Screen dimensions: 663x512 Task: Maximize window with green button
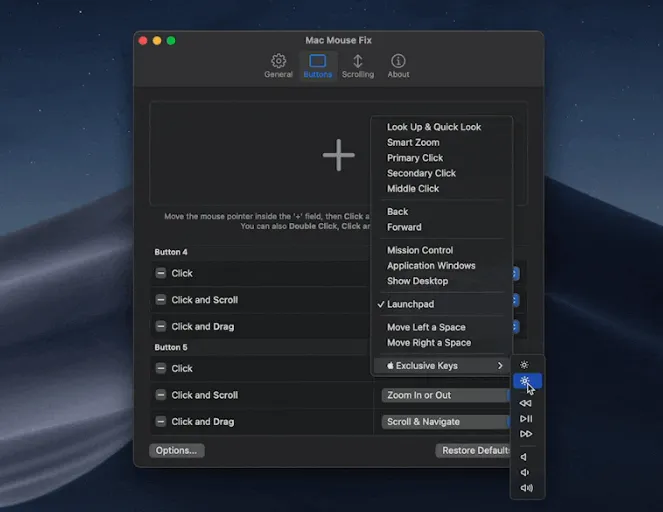171,41
